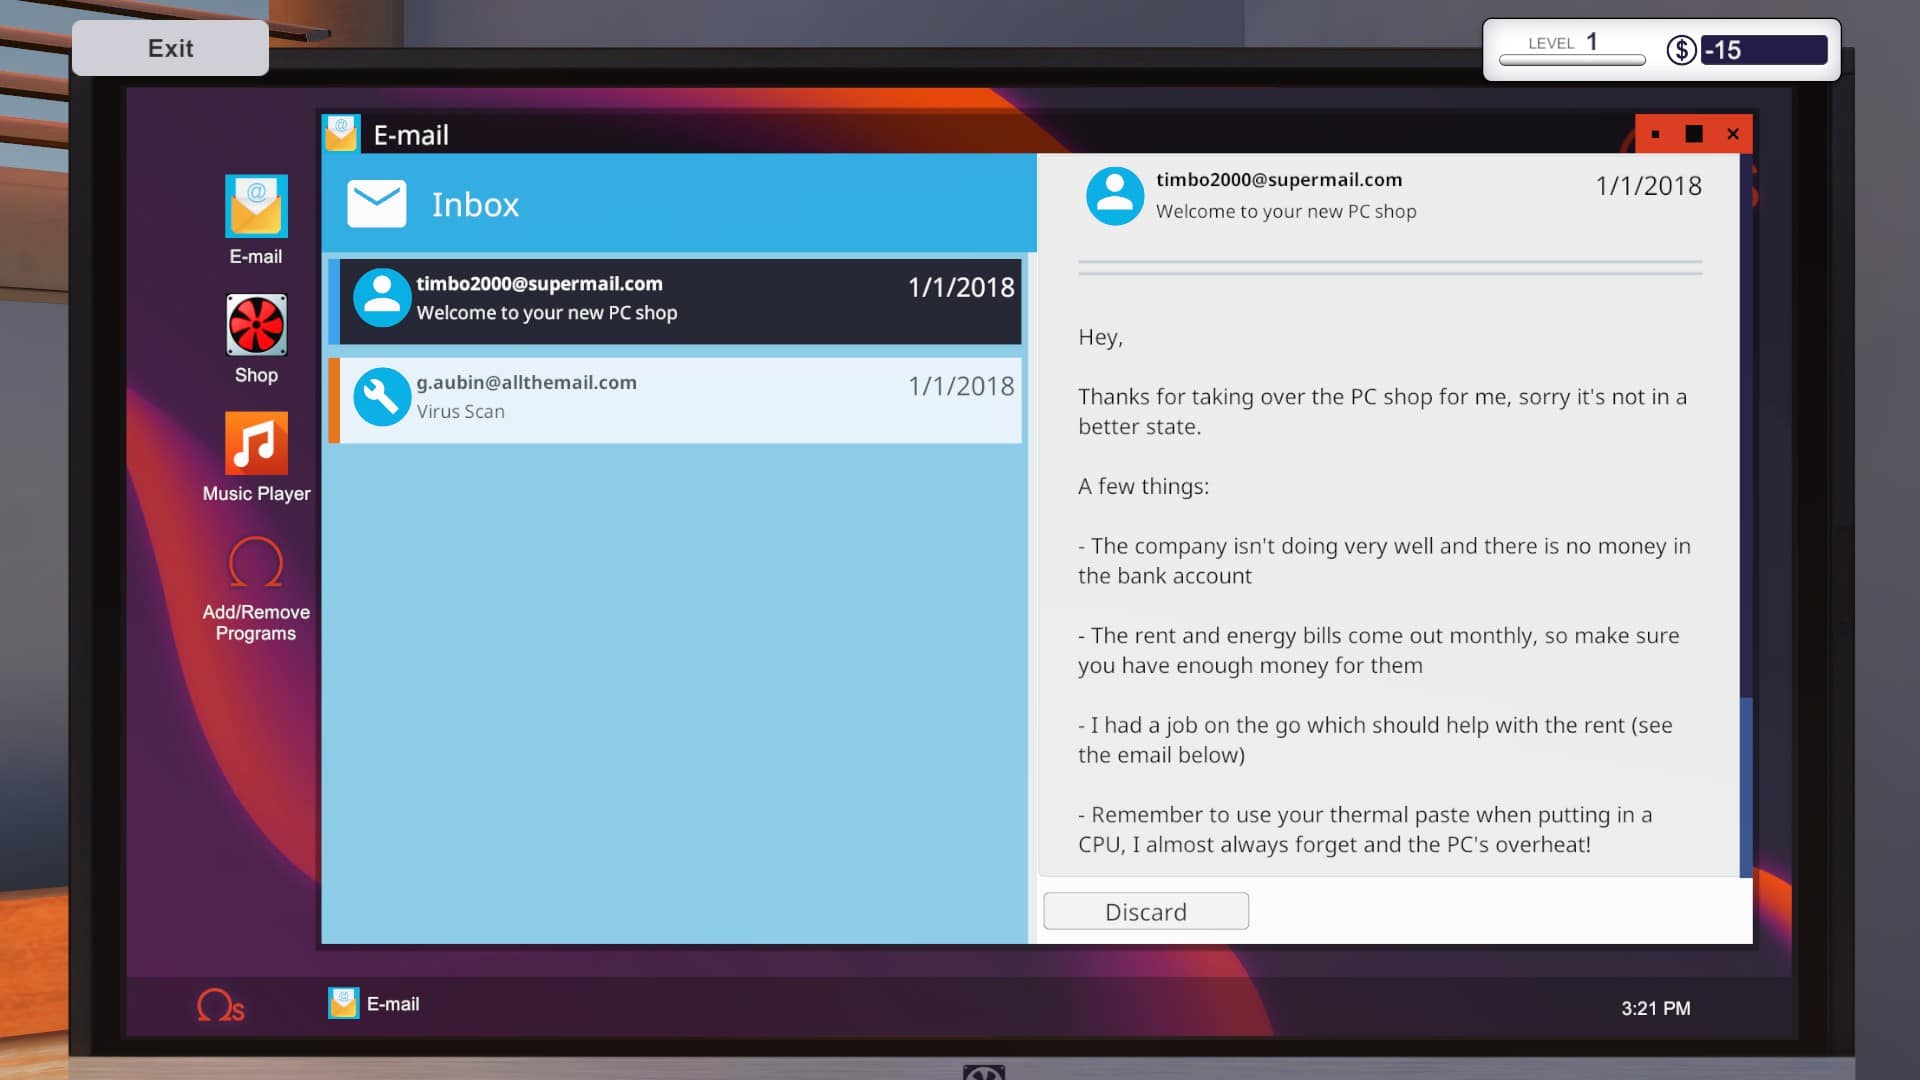
Task: Click the level progress bar
Action: click(x=1572, y=60)
